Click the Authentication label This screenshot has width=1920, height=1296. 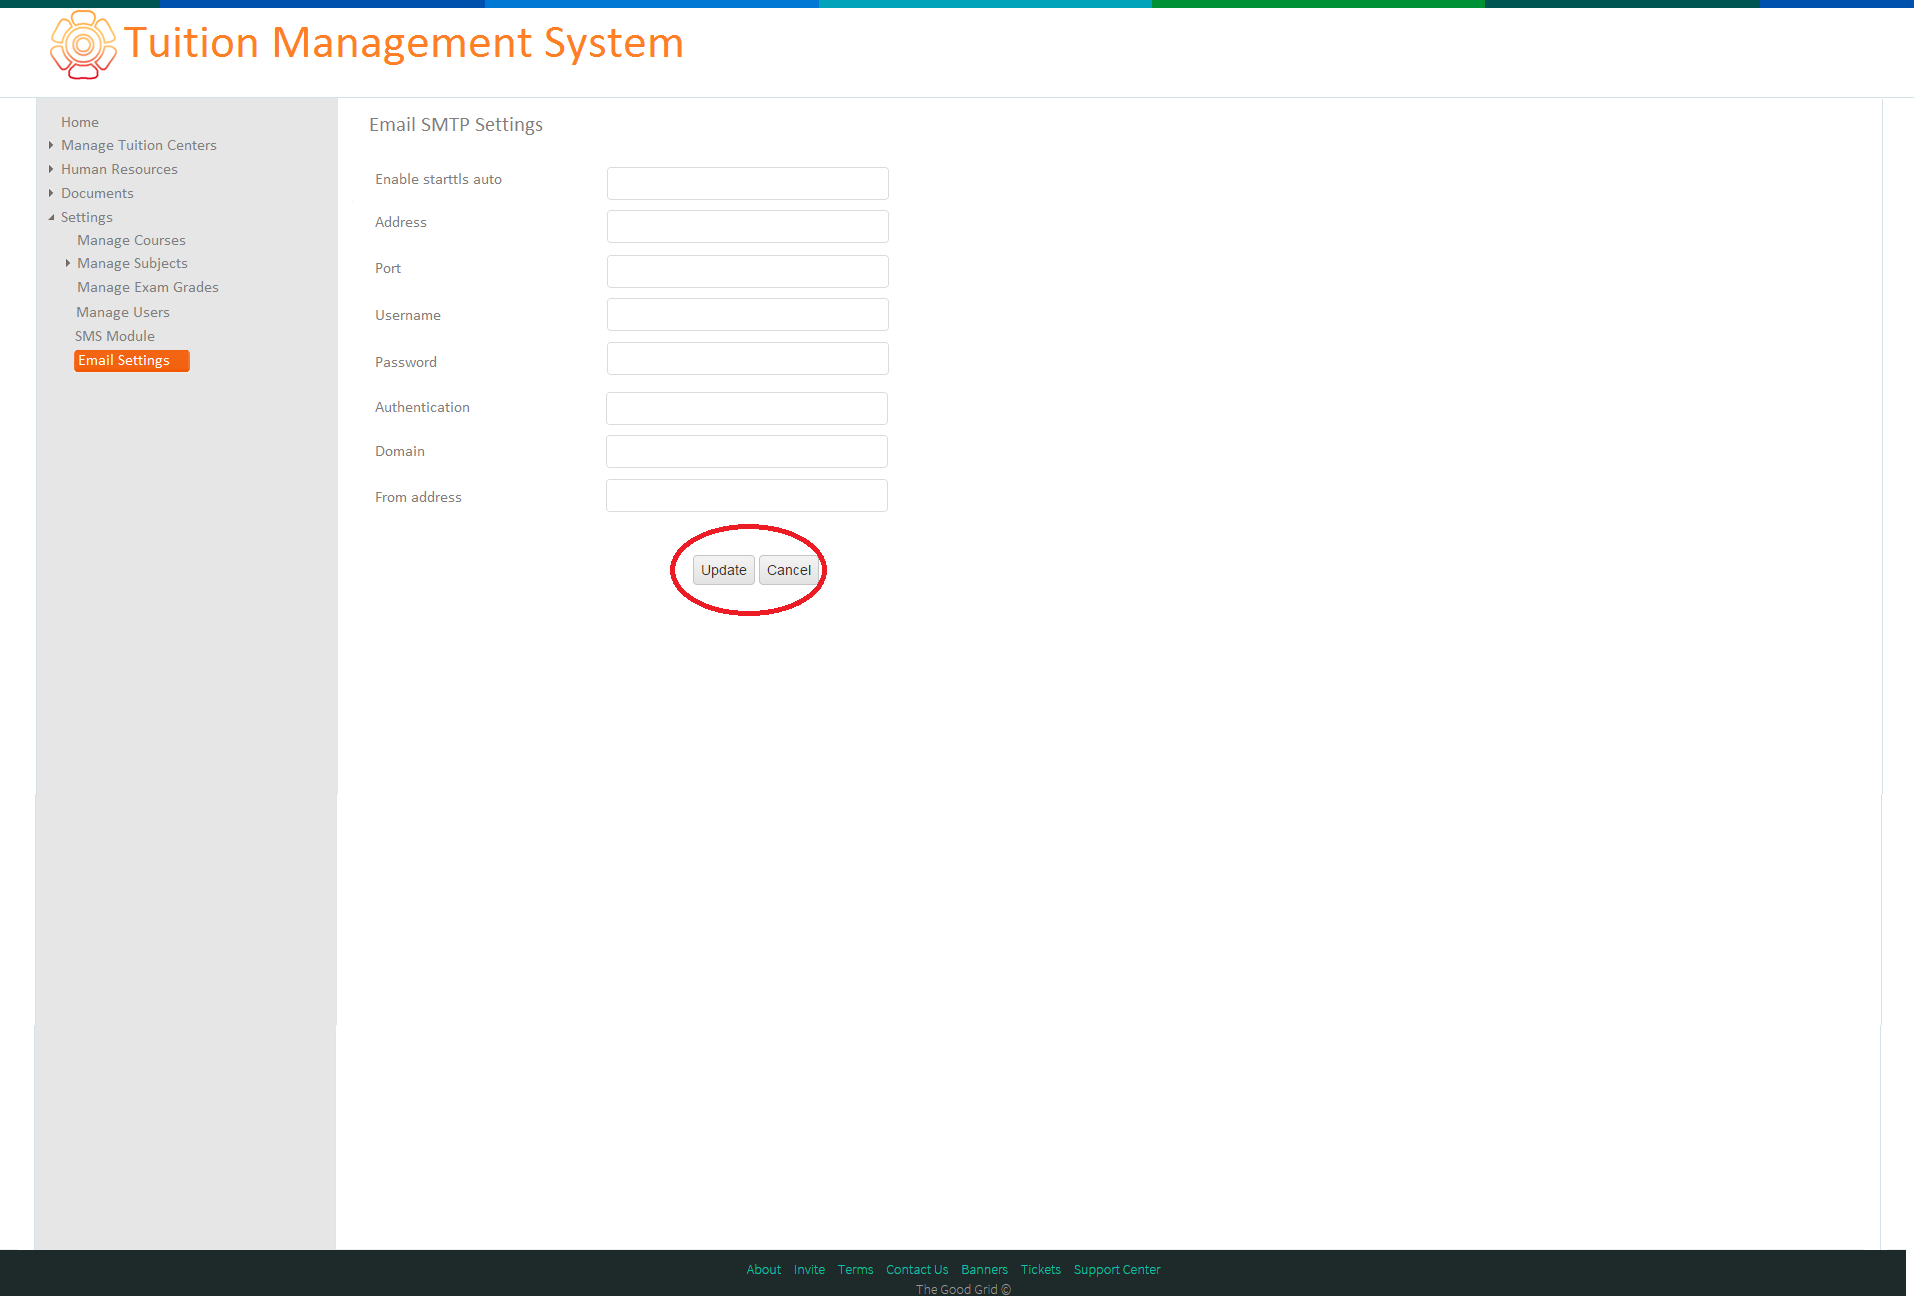tap(422, 407)
